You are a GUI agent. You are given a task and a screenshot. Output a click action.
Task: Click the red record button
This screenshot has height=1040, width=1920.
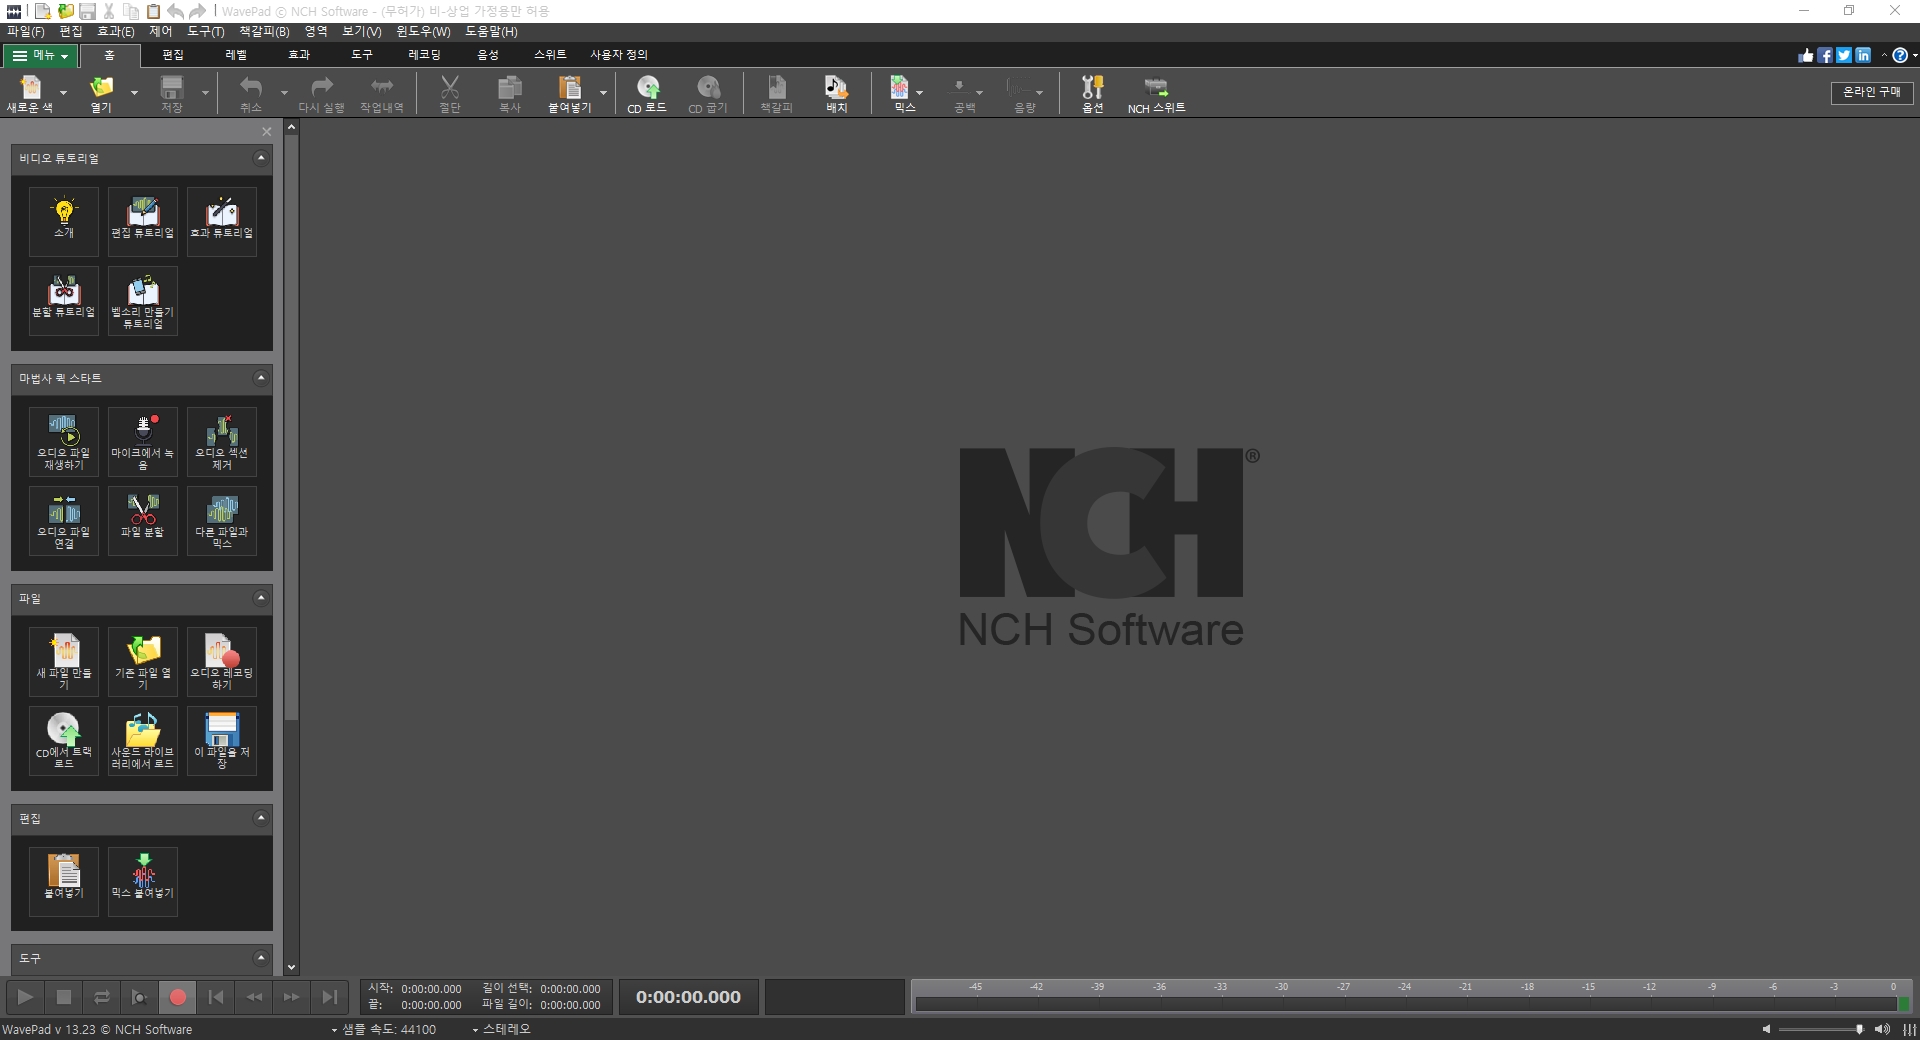click(178, 997)
